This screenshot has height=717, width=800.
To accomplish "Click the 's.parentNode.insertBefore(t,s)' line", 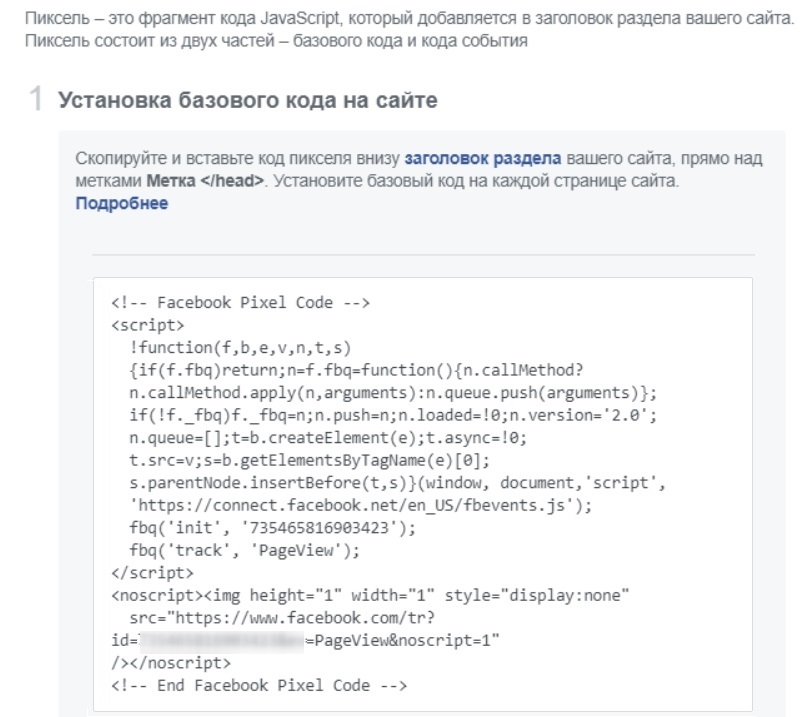I will (397, 483).
